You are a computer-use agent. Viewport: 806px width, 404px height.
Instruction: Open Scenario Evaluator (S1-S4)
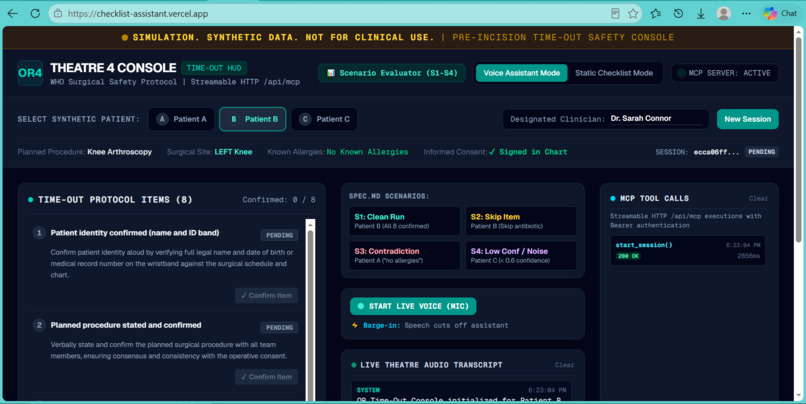pyautogui.click(x=392, y=73)
